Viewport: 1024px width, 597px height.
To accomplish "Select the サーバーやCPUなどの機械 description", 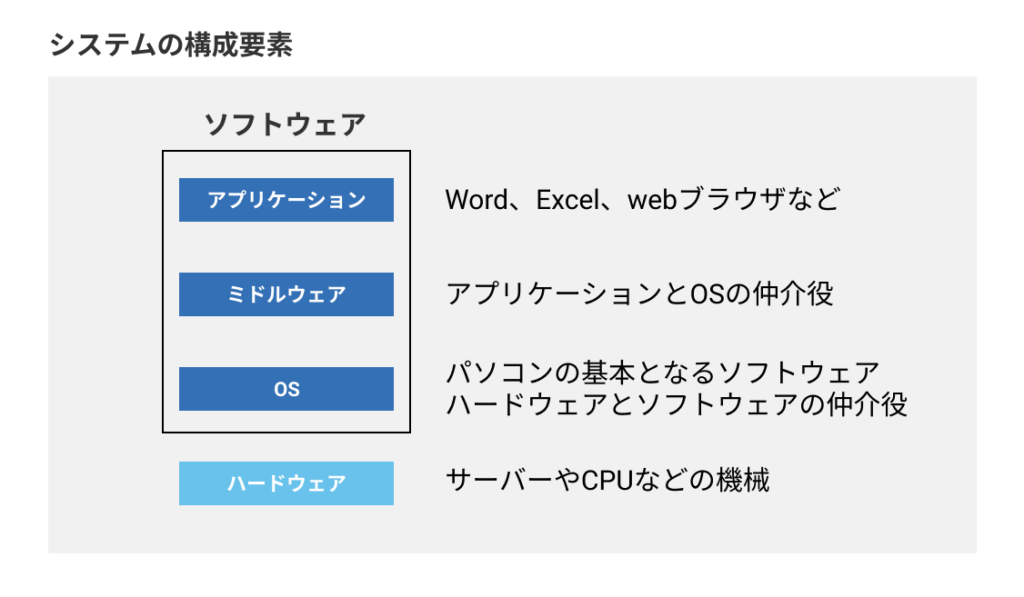I will coord(607,480).
